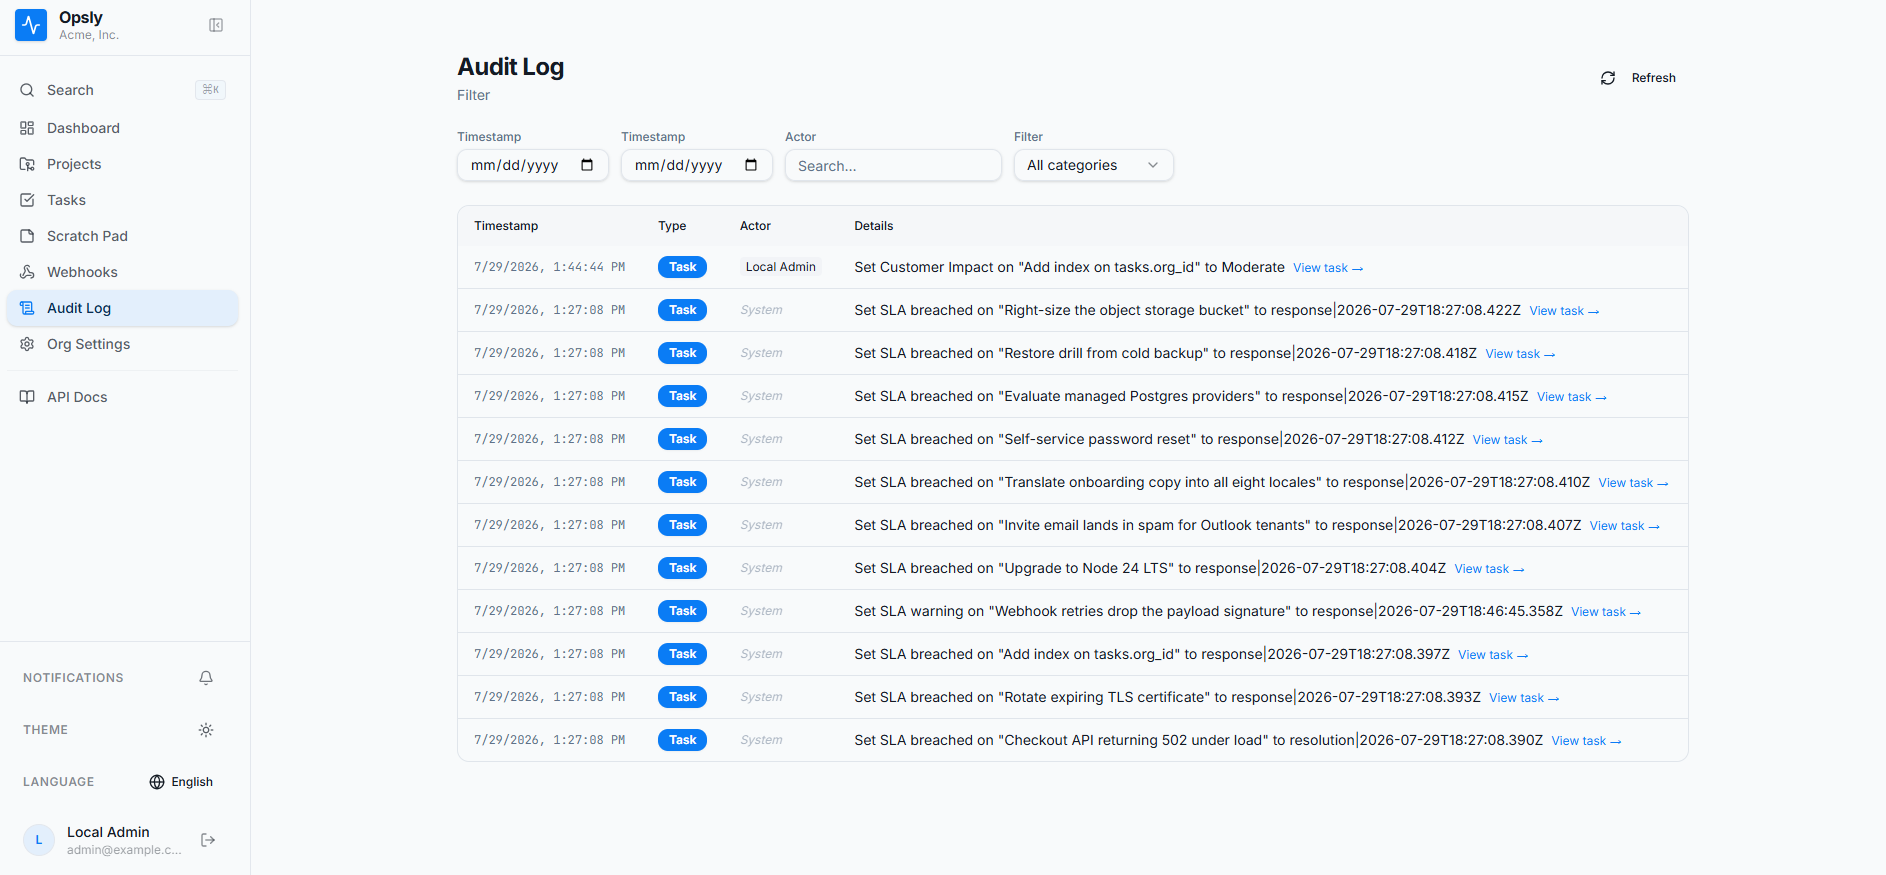View task for Evaluate managed Postgres providers
The width and height of the screenshot is (1886, 875).
[x=1572, y=397]
